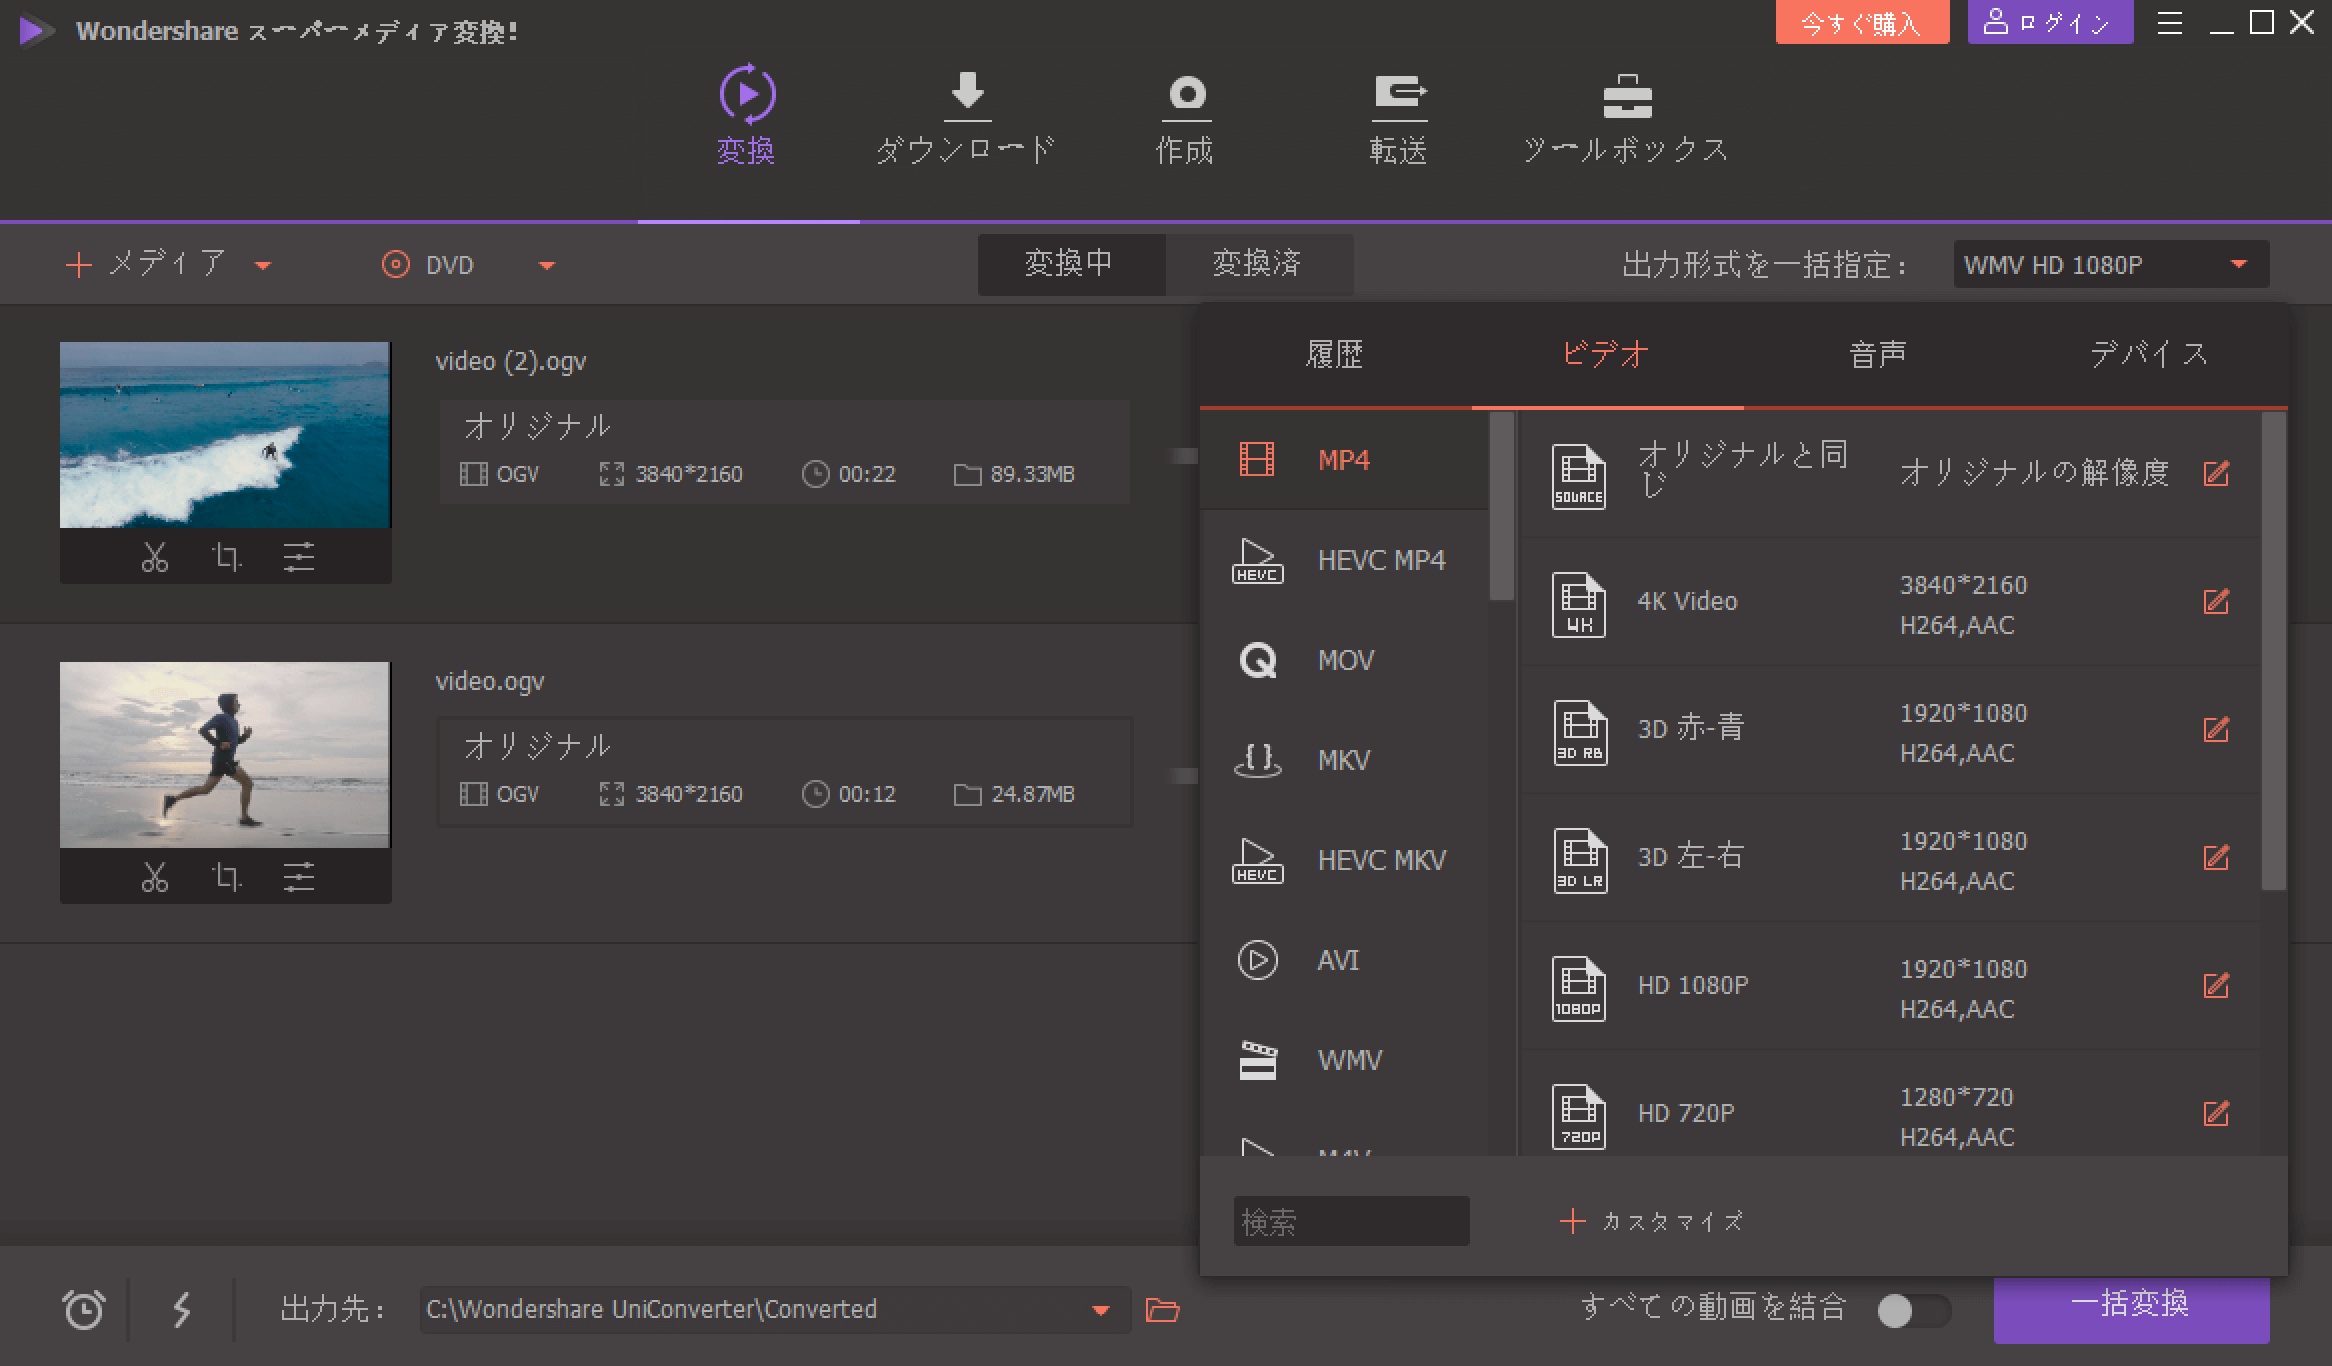Open the 出力先 output path dropdown
Image resolution: width=2332 pixels, height=1366 pixels.
[1101, 1310]
